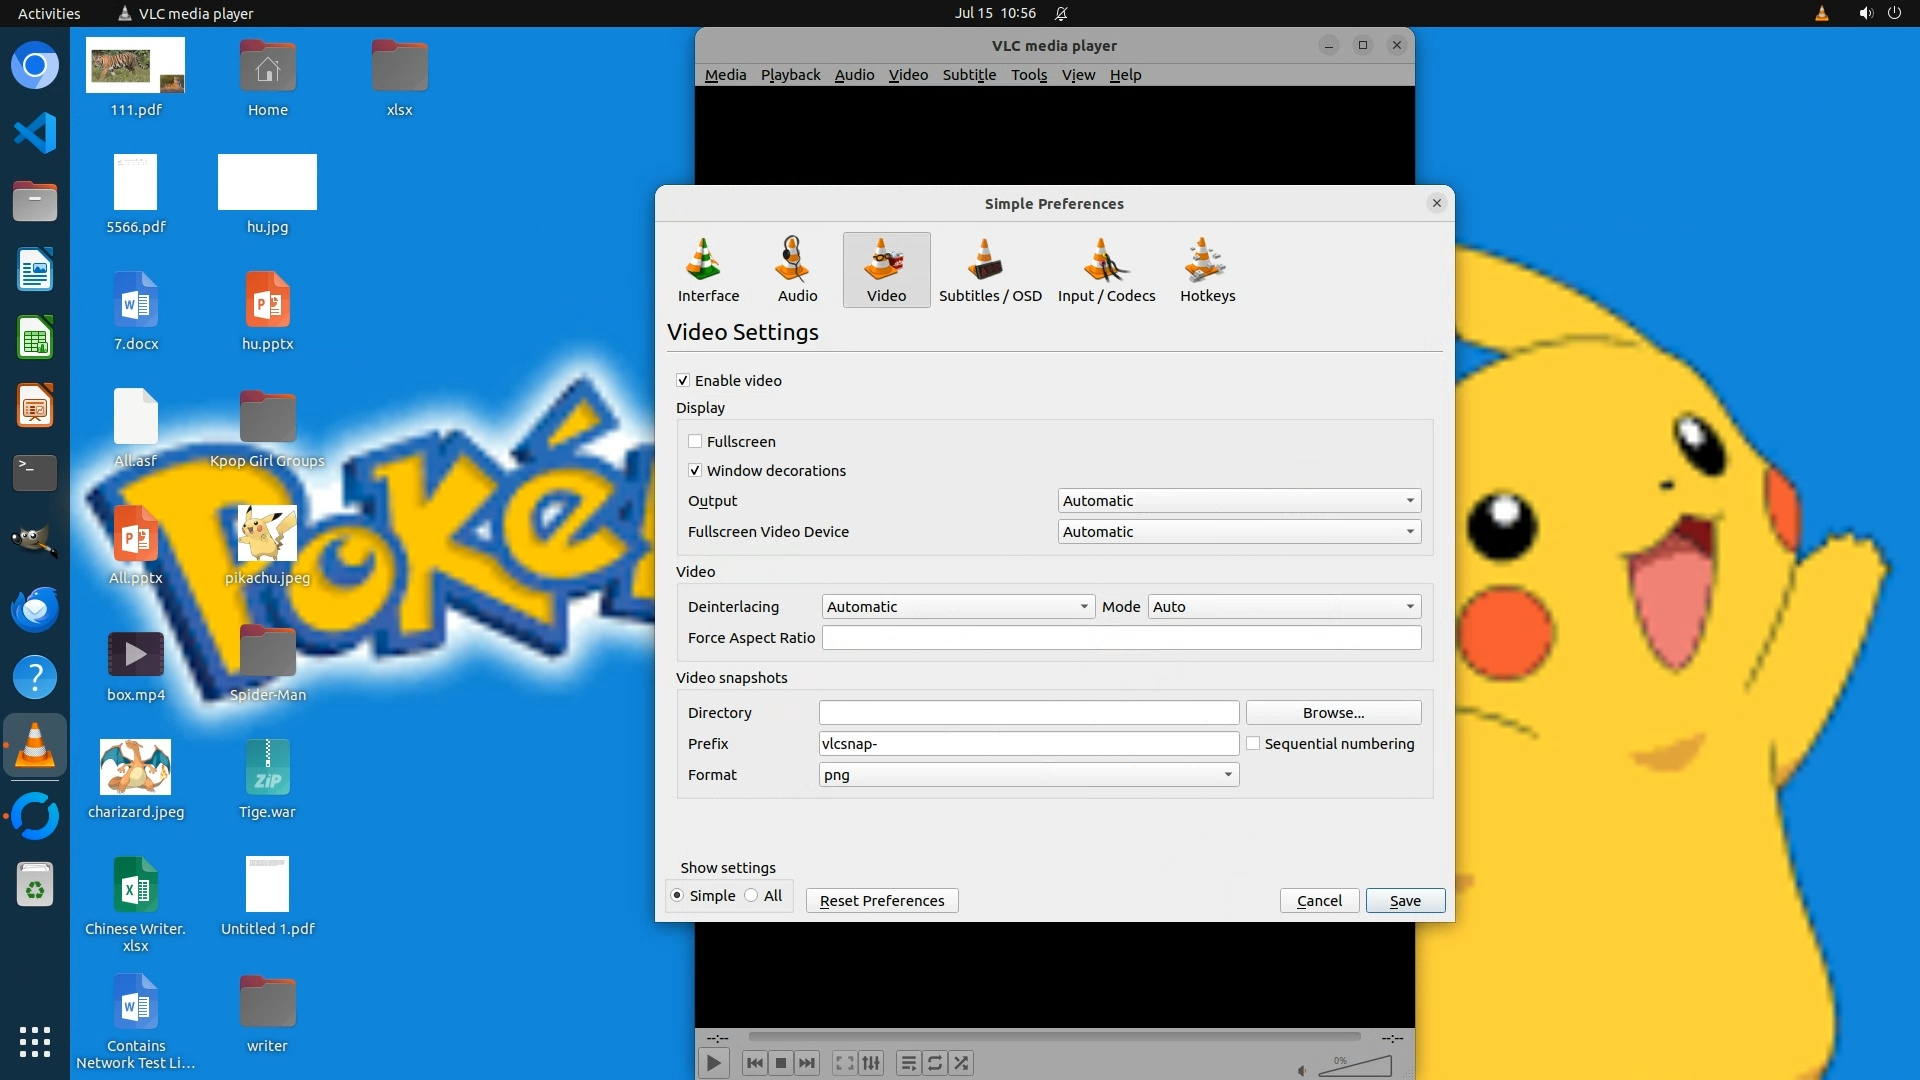Viewport: 1920px width, 1080px height.
Task: Expand the snapshot Format png dropdown
Action: (1028, 775)
